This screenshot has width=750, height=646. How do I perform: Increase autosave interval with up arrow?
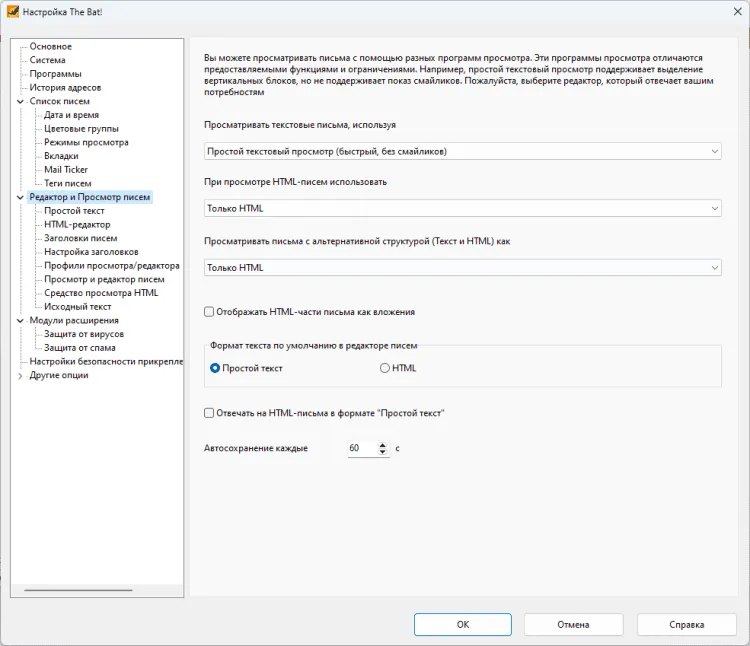[382, 445]
